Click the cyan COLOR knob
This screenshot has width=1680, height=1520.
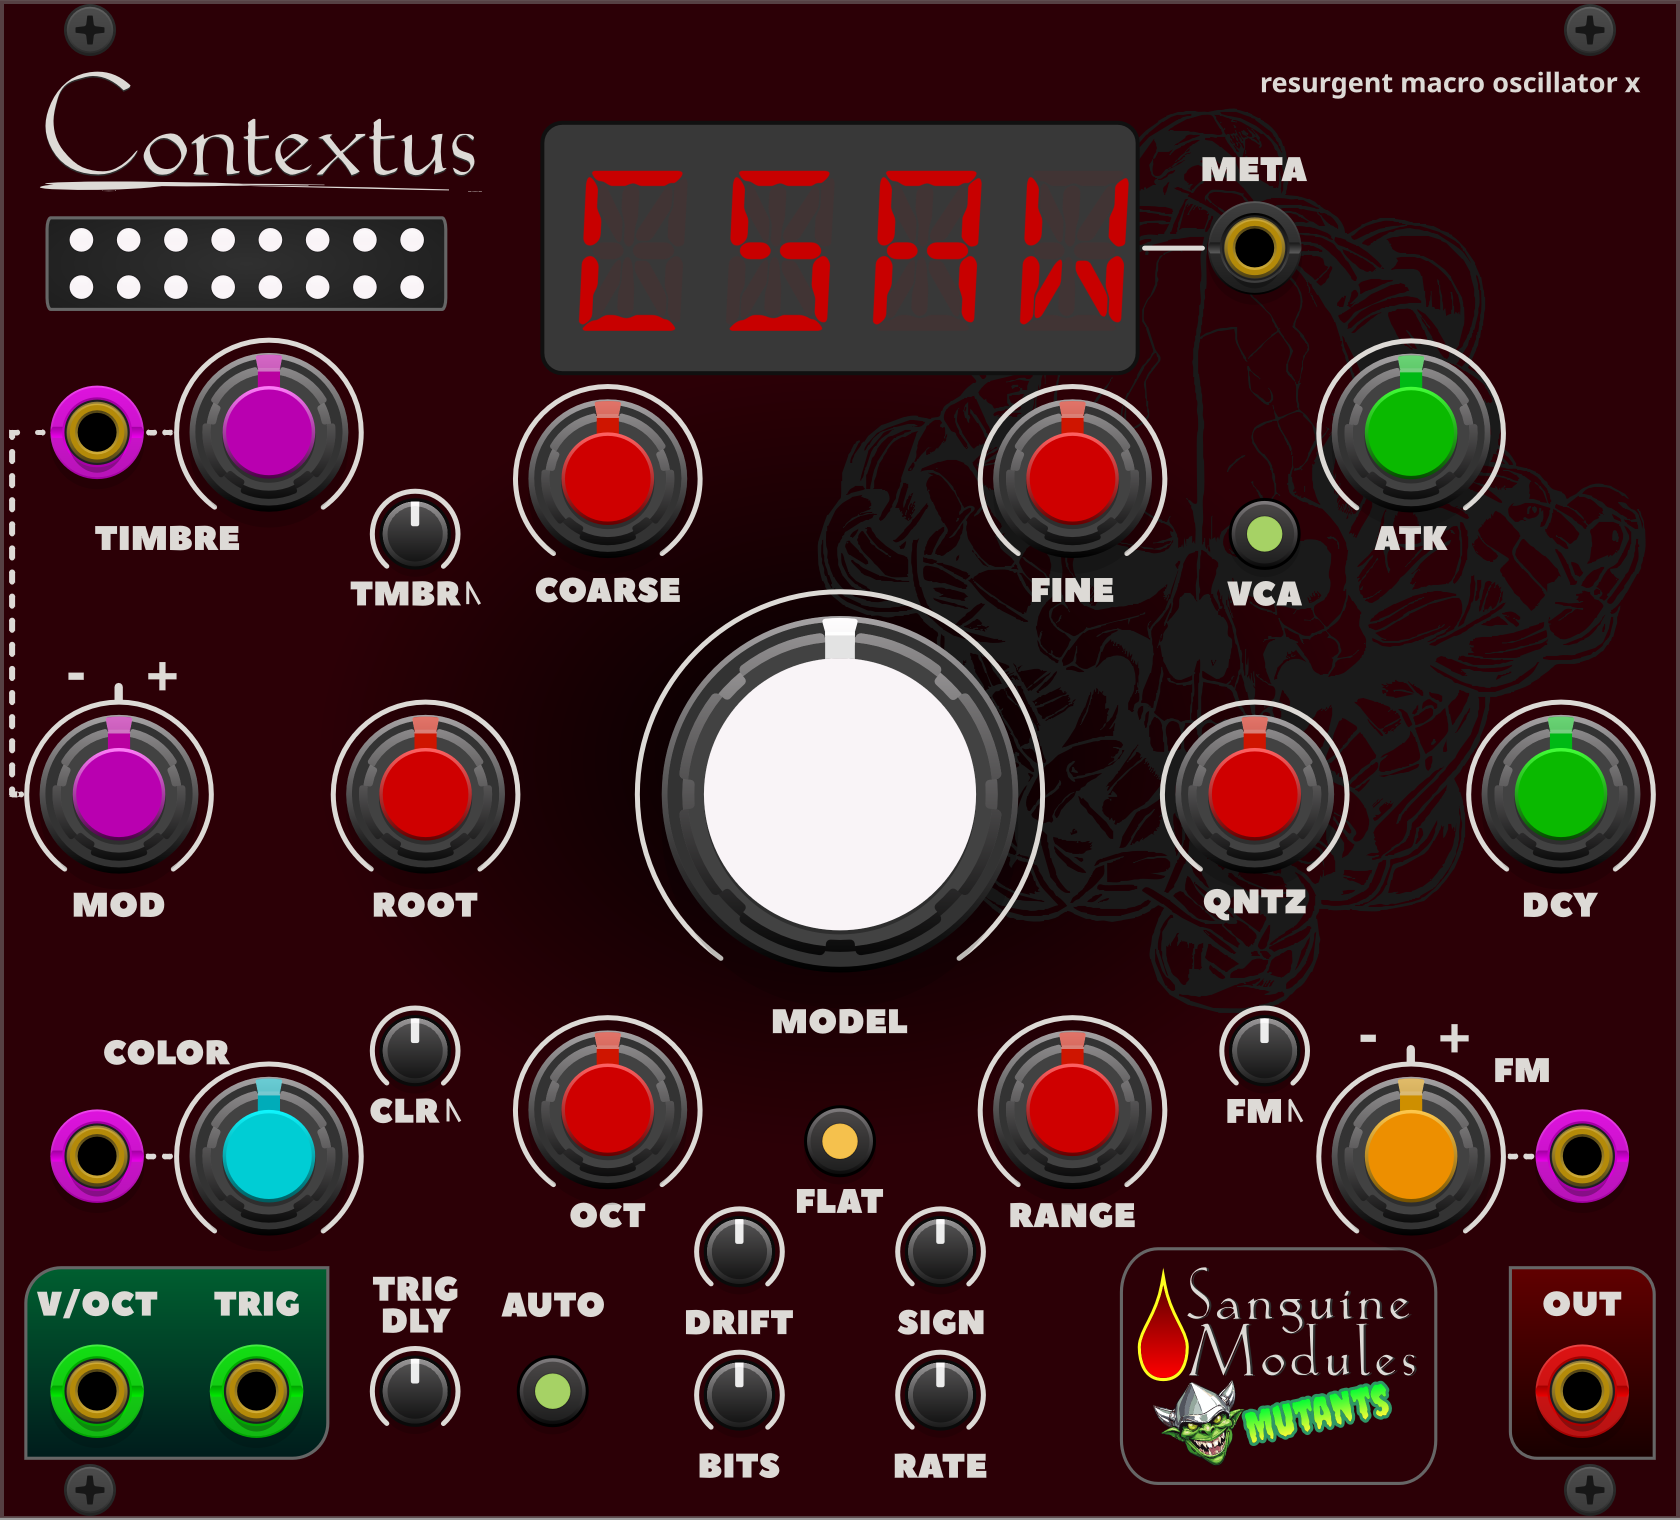coord(269,1155)
